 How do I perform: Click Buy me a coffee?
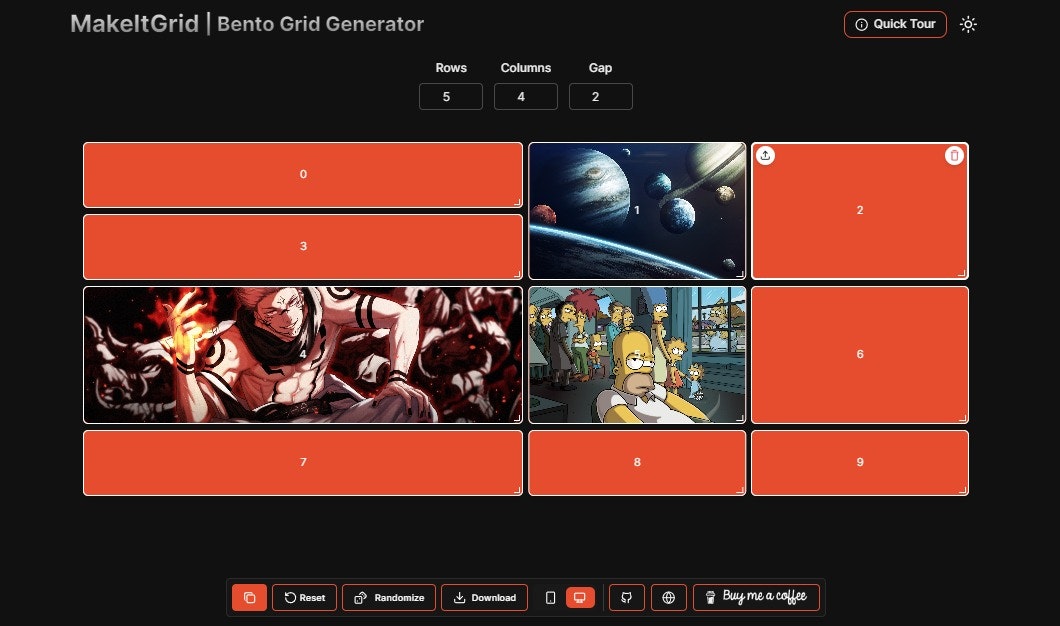pyautogui.click(x=756, y=598)
